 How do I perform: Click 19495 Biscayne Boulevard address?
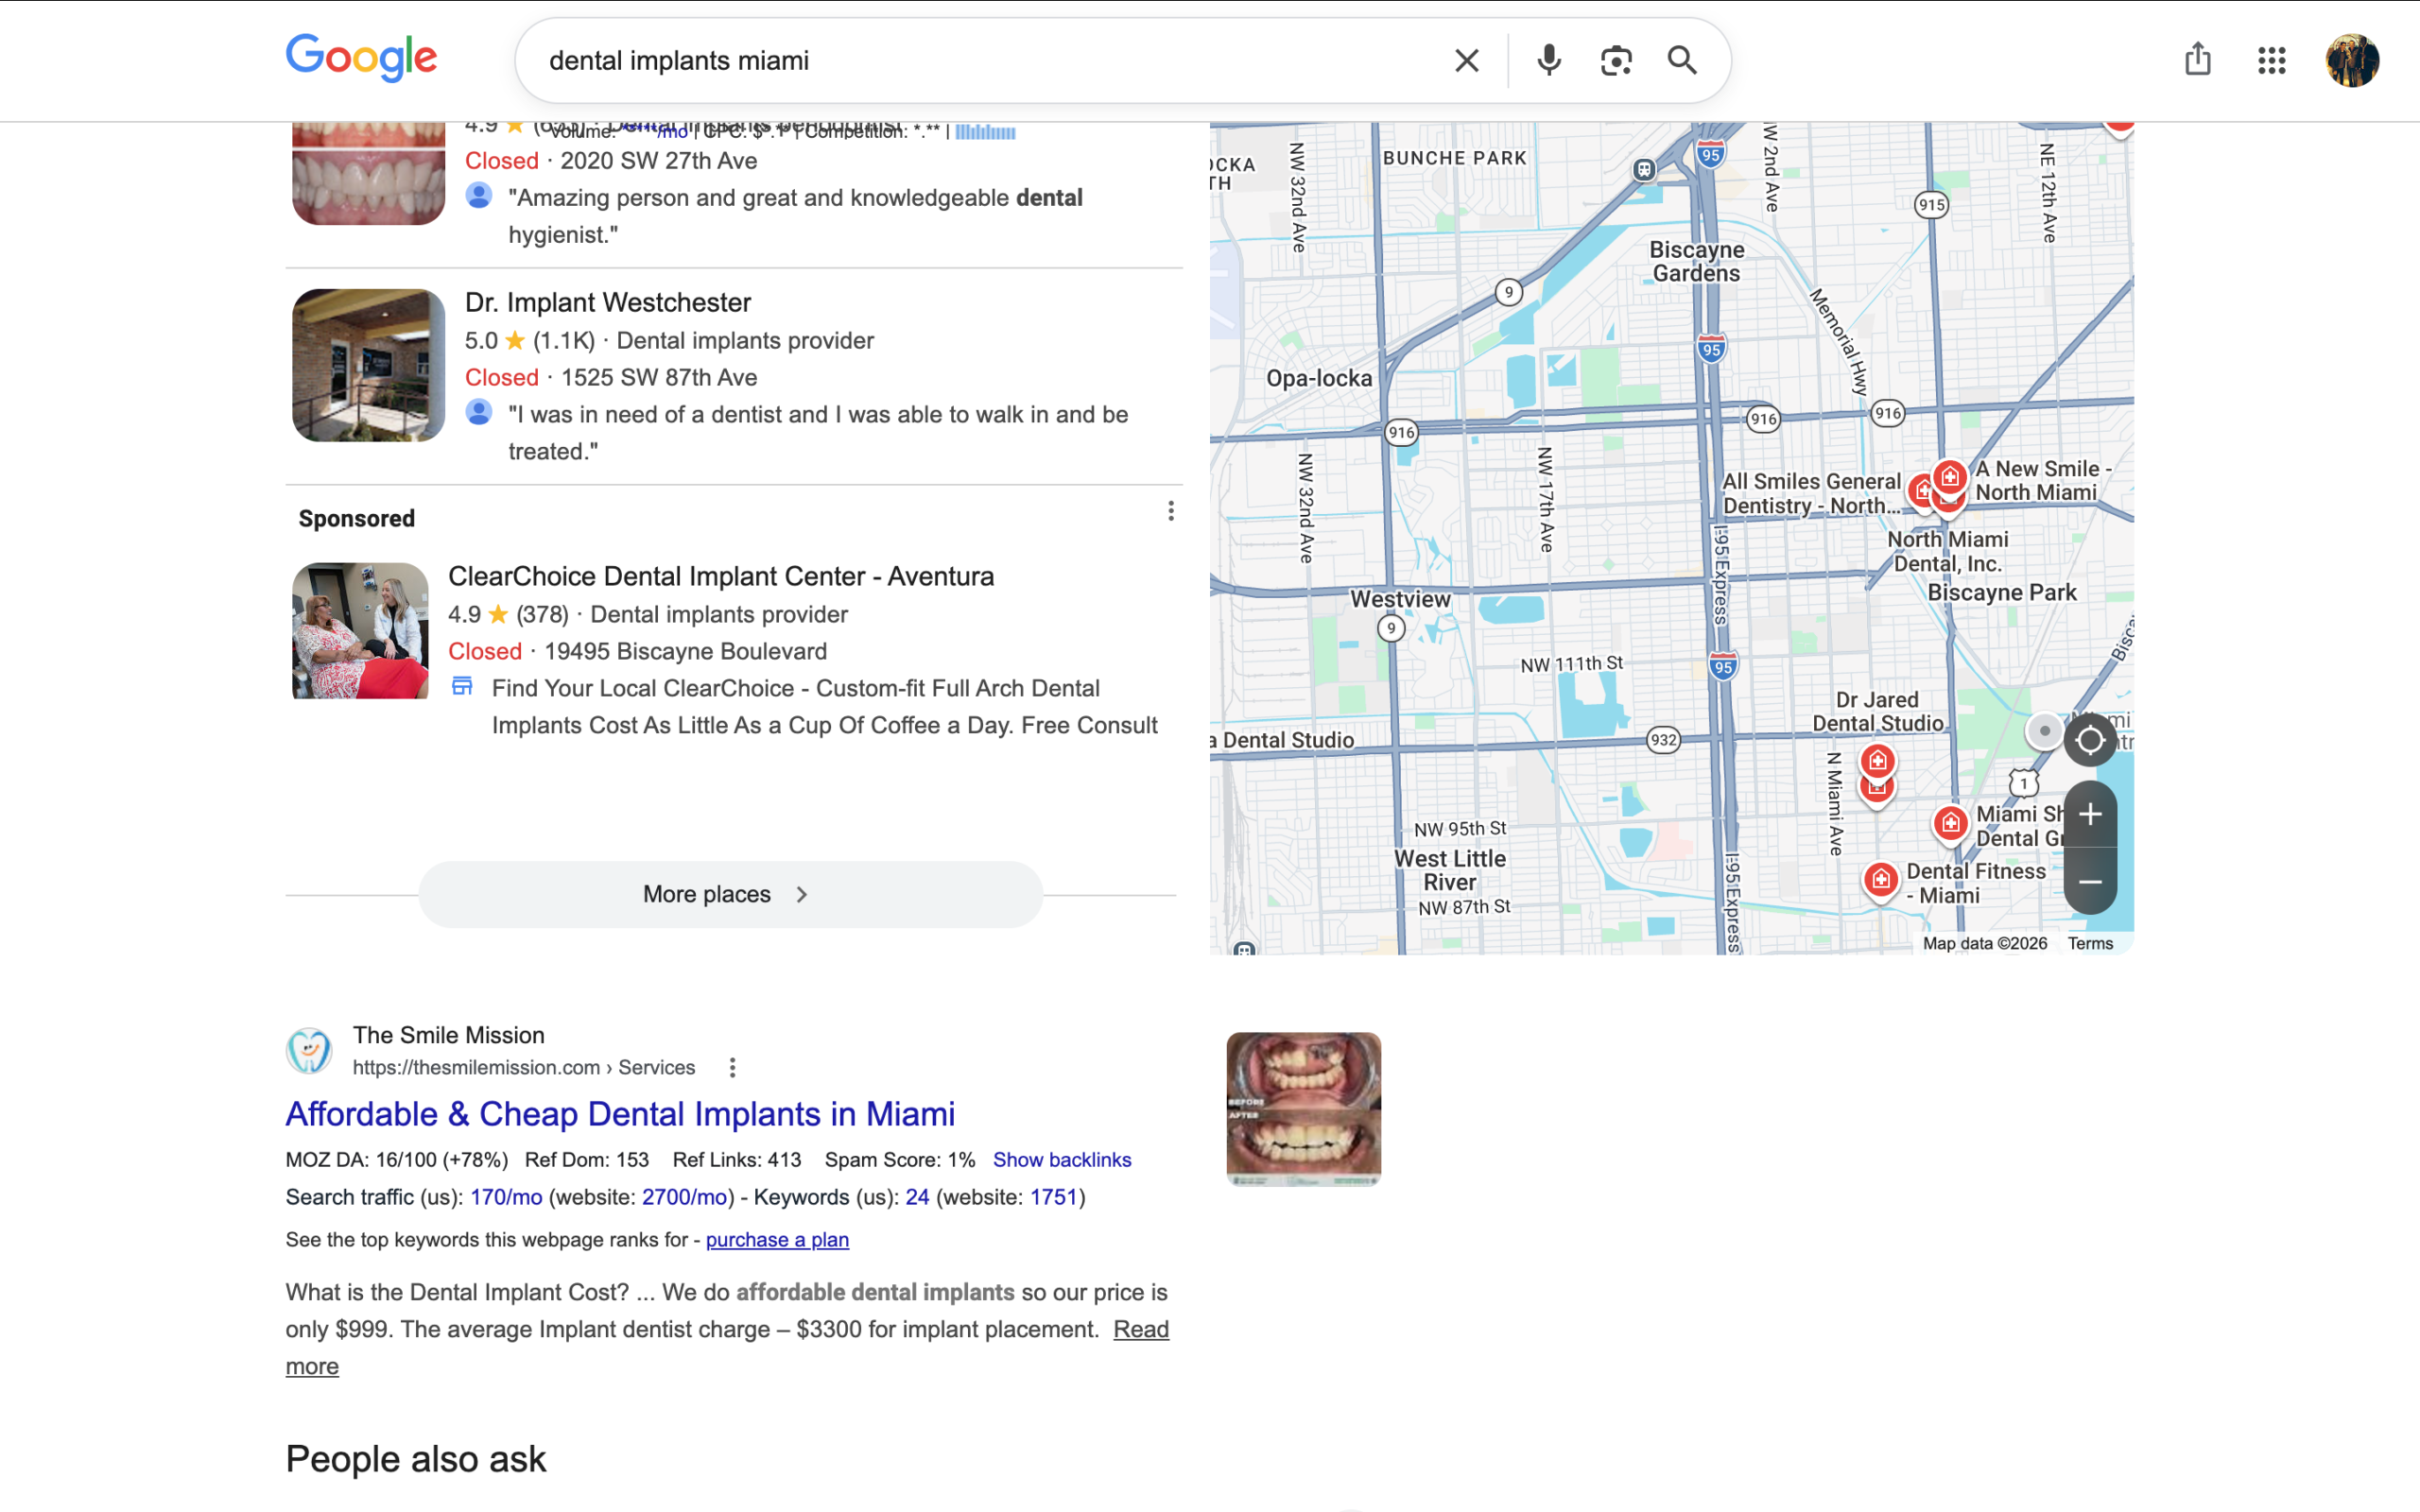[685, 651]
